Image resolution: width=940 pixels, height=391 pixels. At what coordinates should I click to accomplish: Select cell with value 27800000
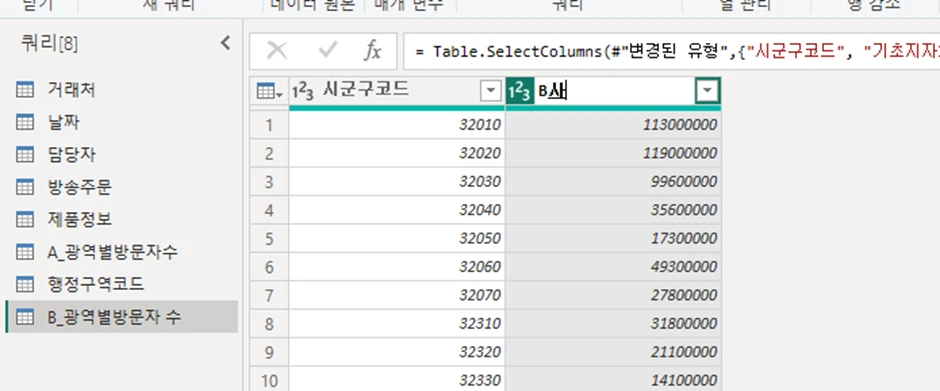613,296
